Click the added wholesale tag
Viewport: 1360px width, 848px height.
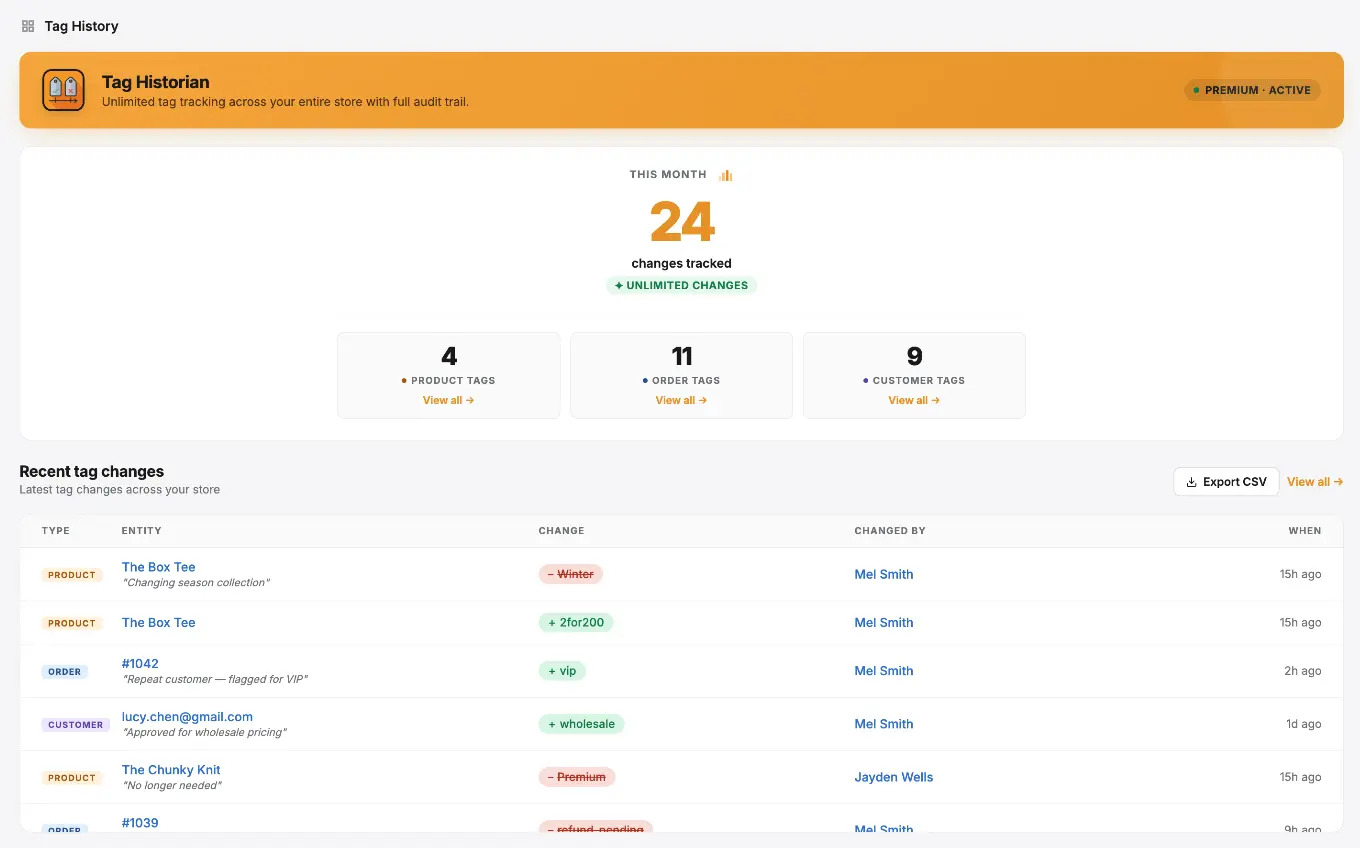581,724
